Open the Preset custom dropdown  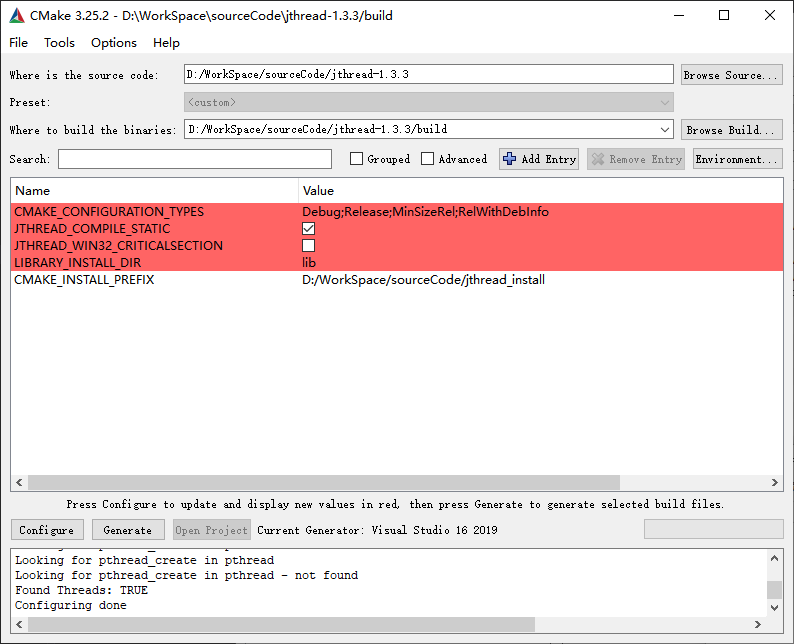pyautogui.click(x=428, y=102)
